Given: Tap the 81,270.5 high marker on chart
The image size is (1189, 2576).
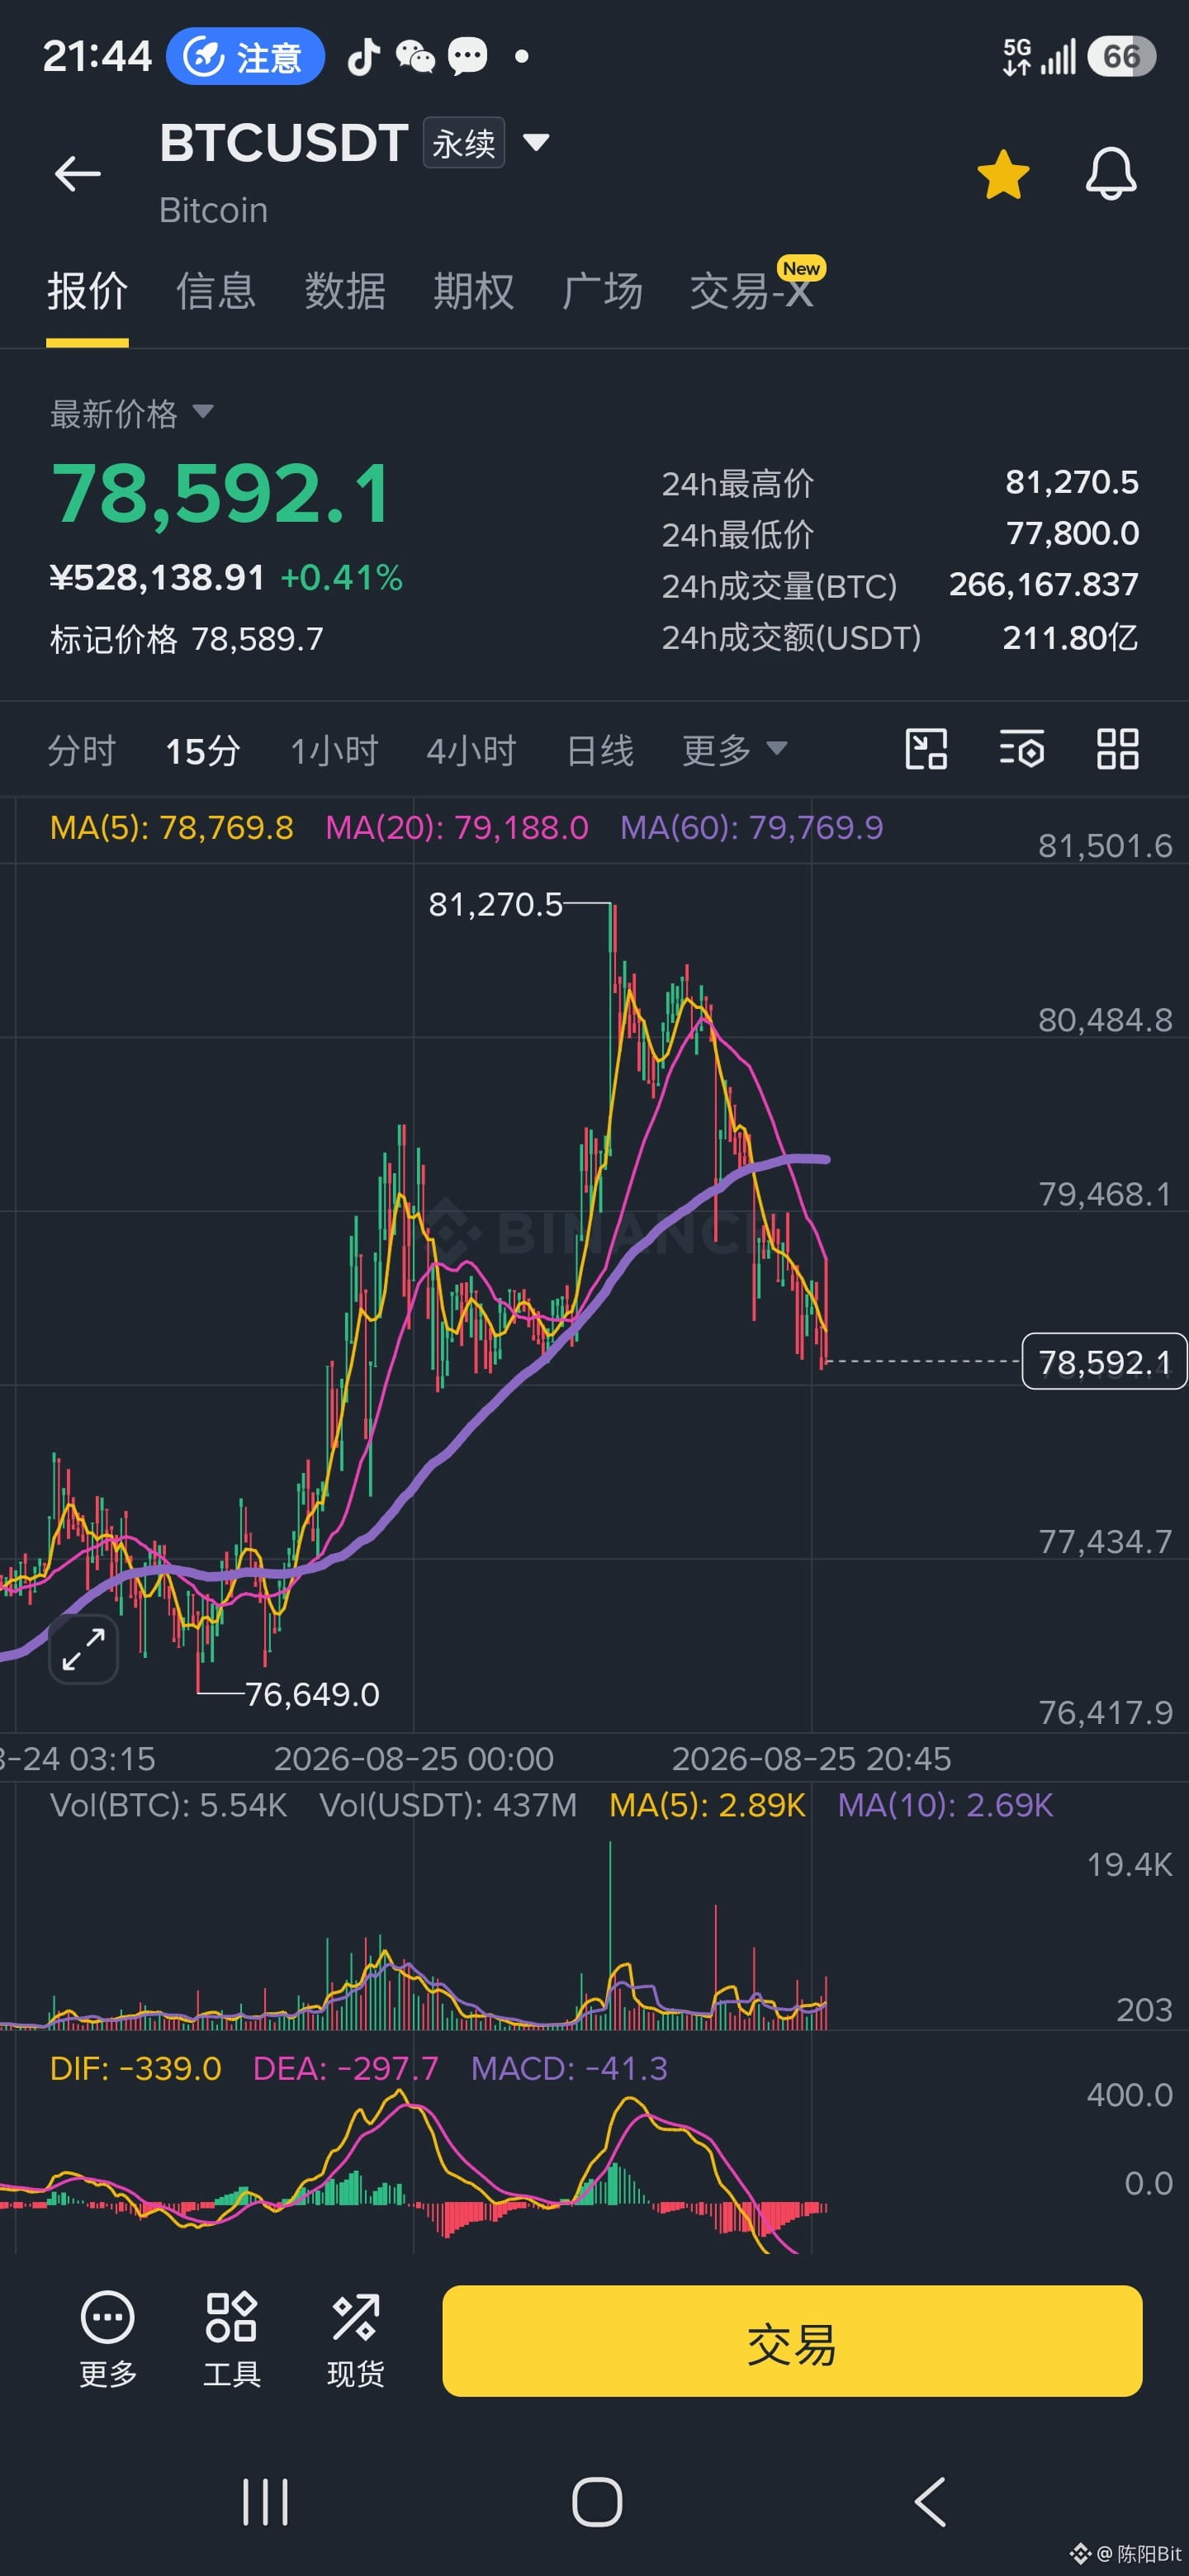Looking at the screenshot, I should [495, 905].
